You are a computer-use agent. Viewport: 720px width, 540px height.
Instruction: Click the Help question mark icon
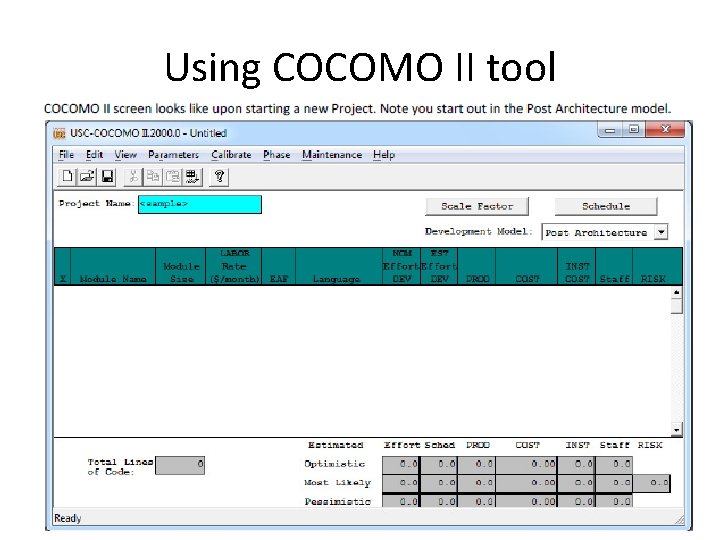[219, 177]
